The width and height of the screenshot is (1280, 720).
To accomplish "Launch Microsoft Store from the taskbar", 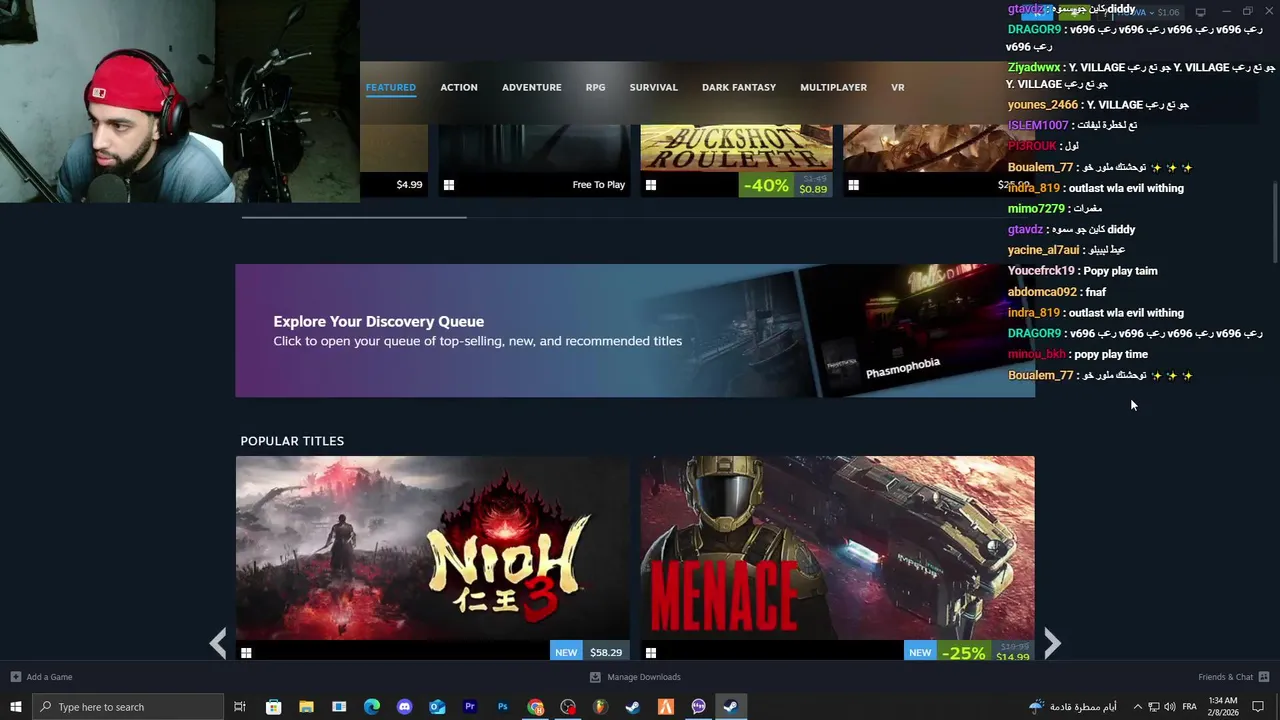I will [x=273, y=707].
